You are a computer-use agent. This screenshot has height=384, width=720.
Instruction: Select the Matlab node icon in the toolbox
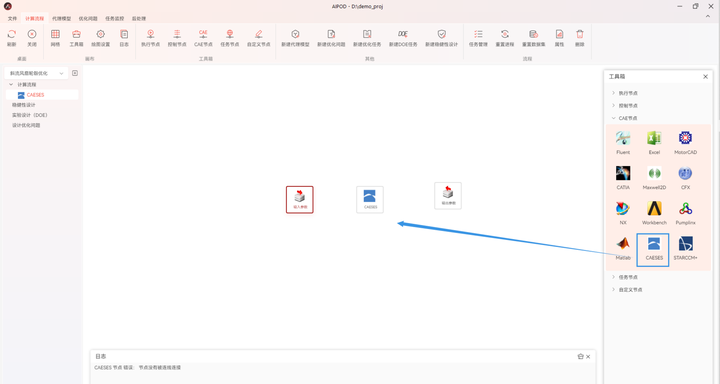coord(623,244)
